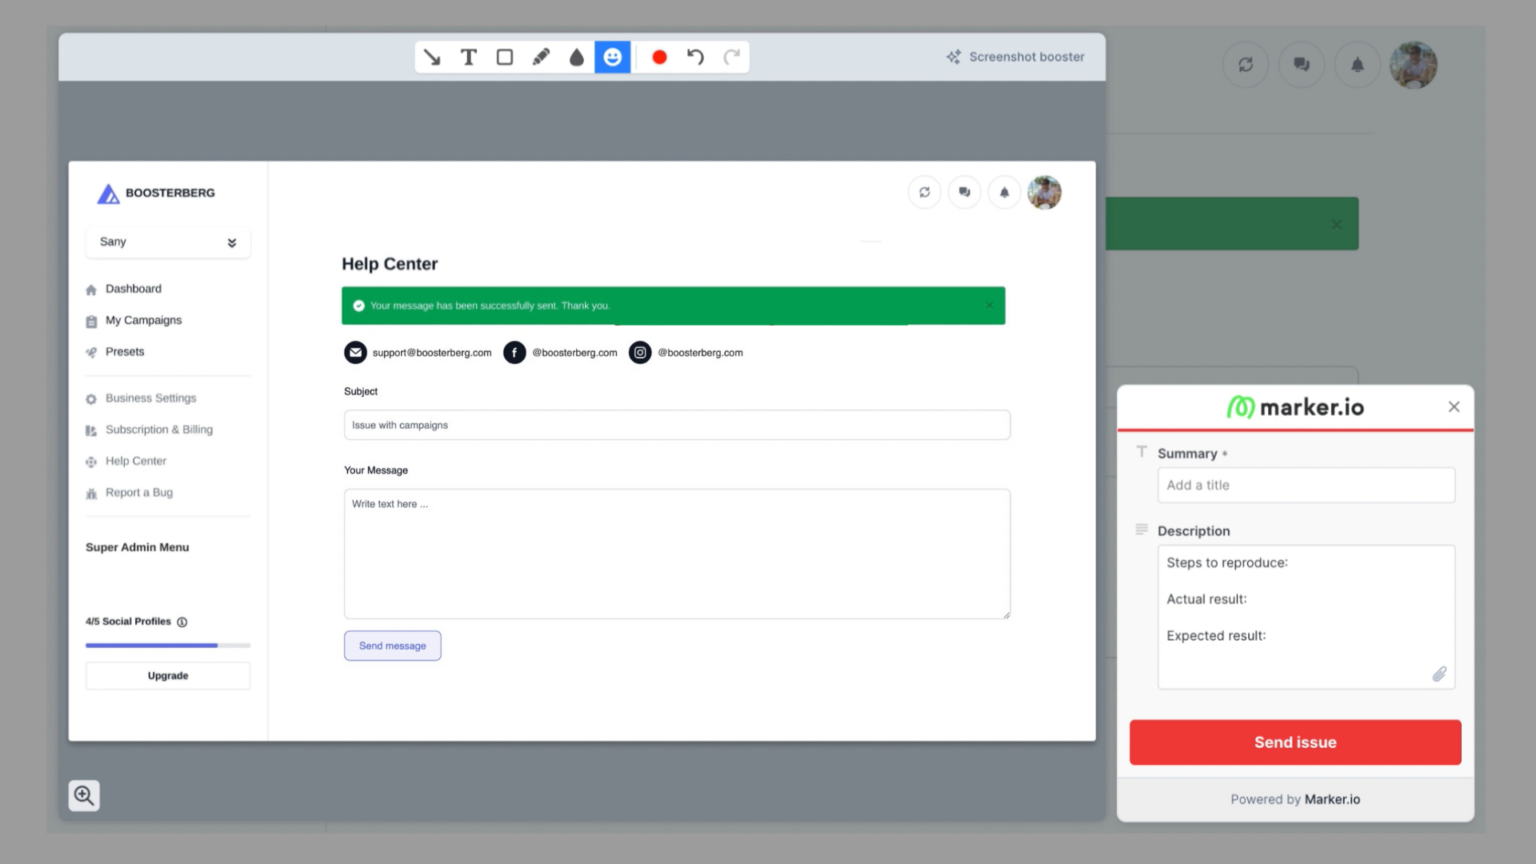Choose the rectangle shape tool
This screenshot has height=864, width=1536.
point(505,57)
